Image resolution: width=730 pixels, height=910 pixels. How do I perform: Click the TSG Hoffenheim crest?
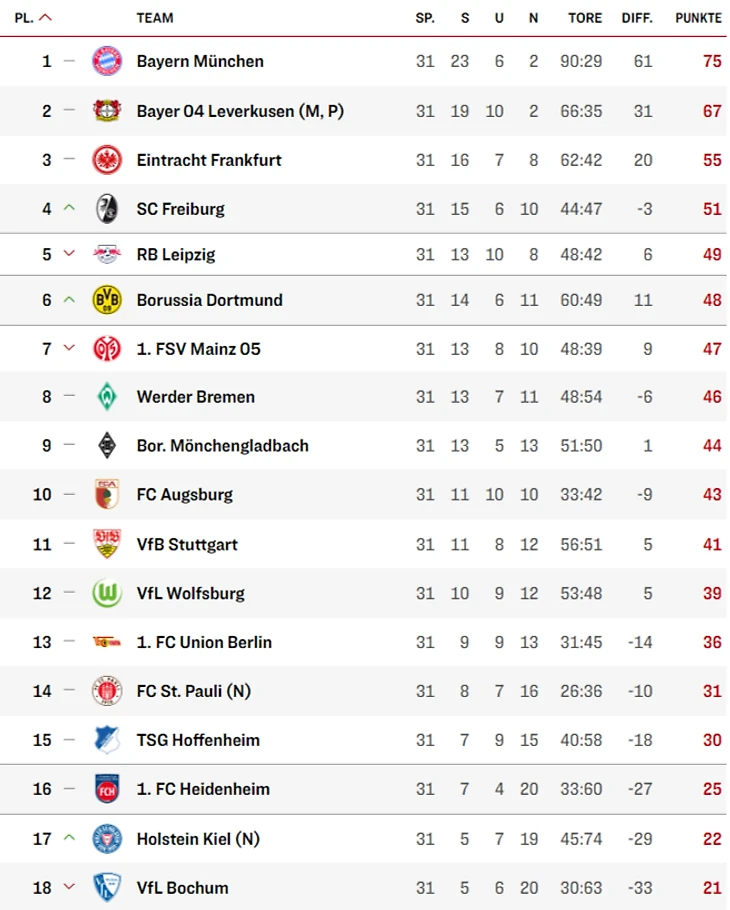click(x=107, y=740)
